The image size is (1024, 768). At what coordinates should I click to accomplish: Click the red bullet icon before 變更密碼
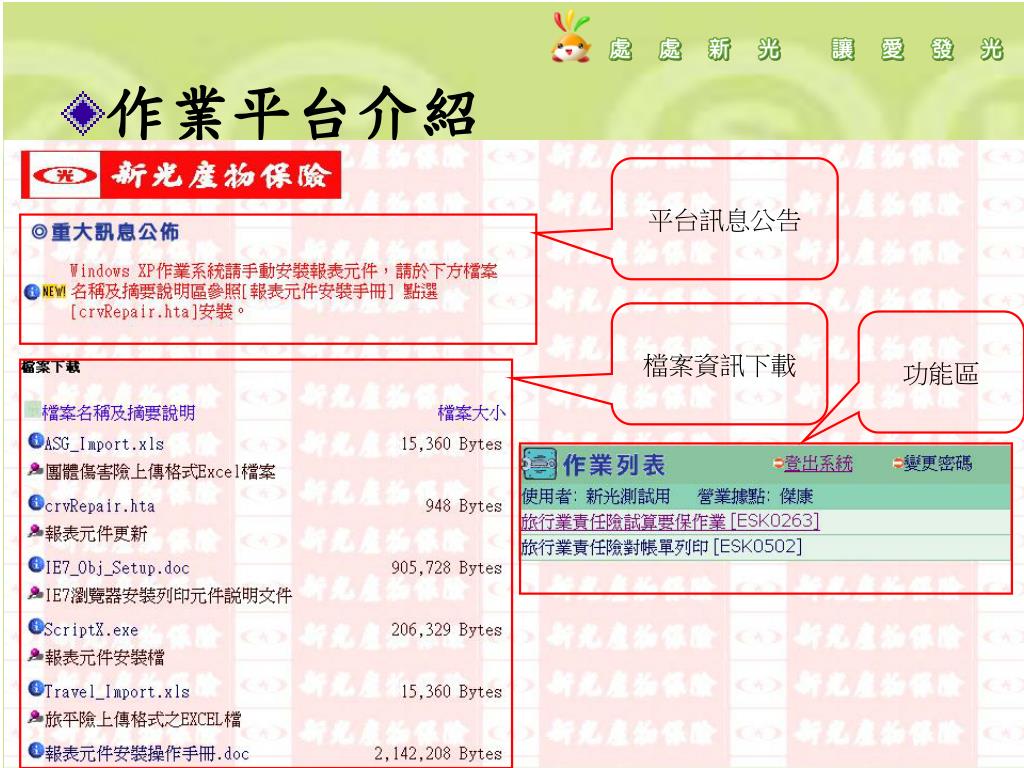(x=898, y=463)
